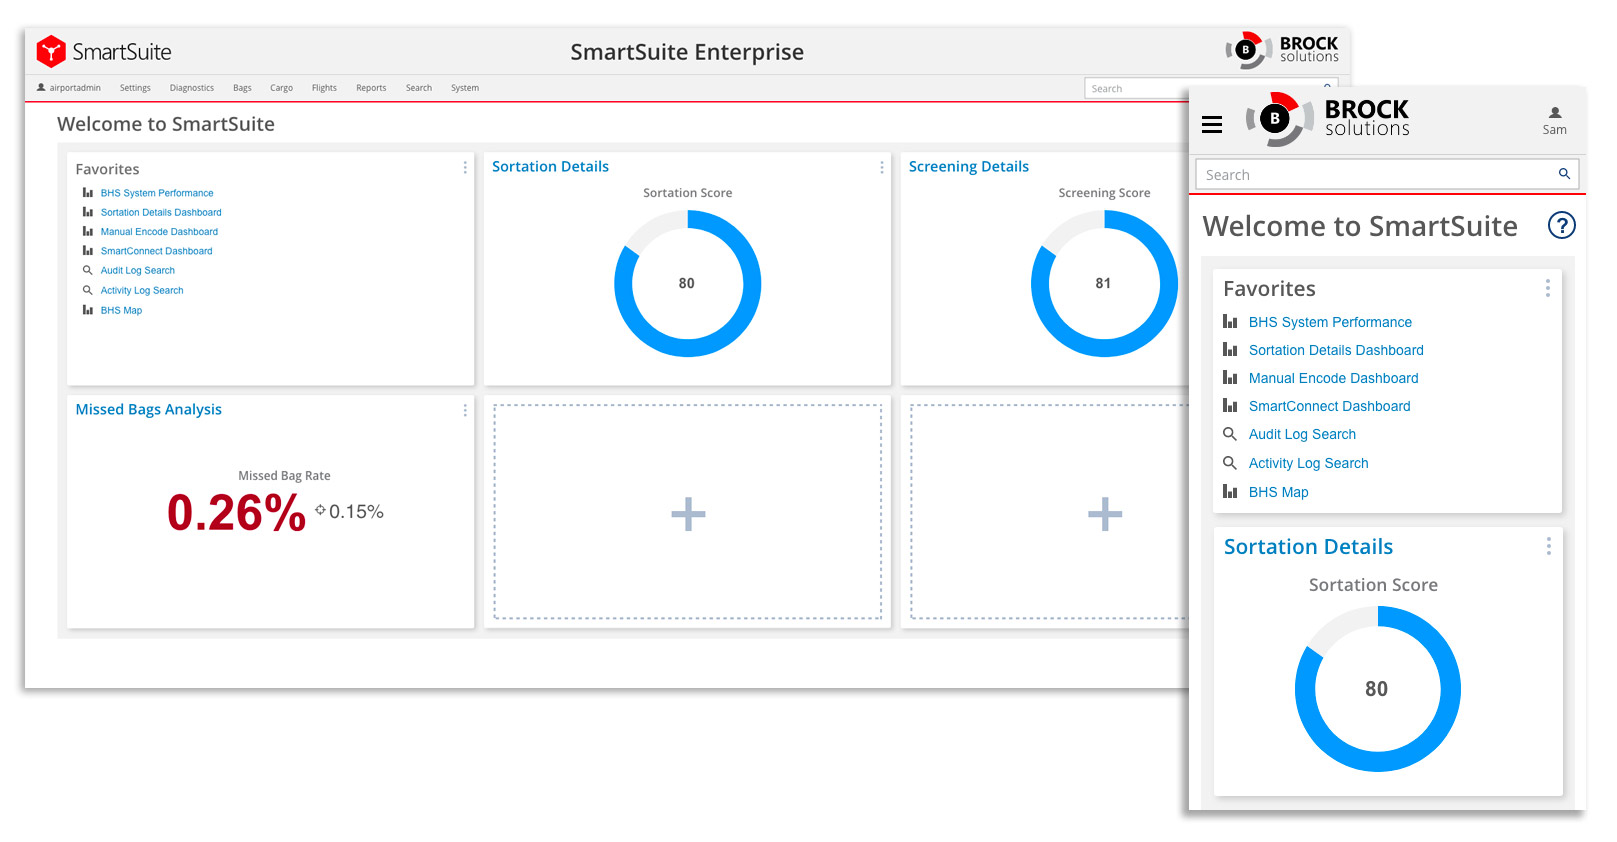Image resolution: width=1617 pixels, height=842 pixels.
Task: Open mobile Sortation Details options menu
Action: [x=1549, y=546]
